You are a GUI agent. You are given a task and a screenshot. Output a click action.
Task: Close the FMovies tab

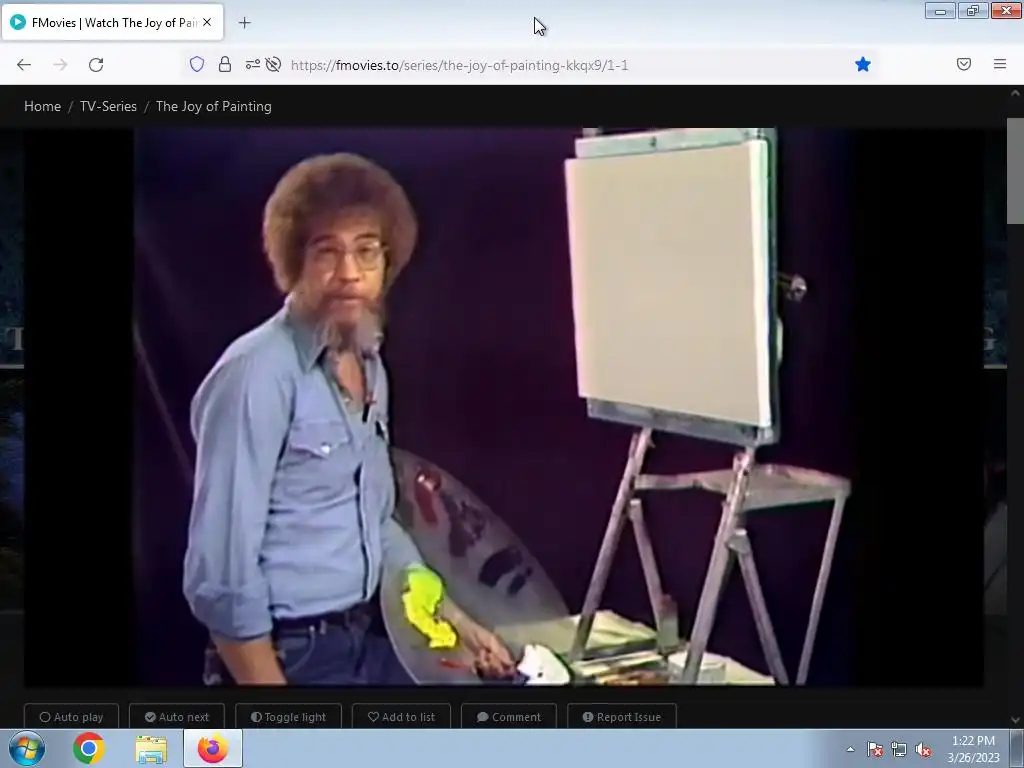(x=207, y=22)
